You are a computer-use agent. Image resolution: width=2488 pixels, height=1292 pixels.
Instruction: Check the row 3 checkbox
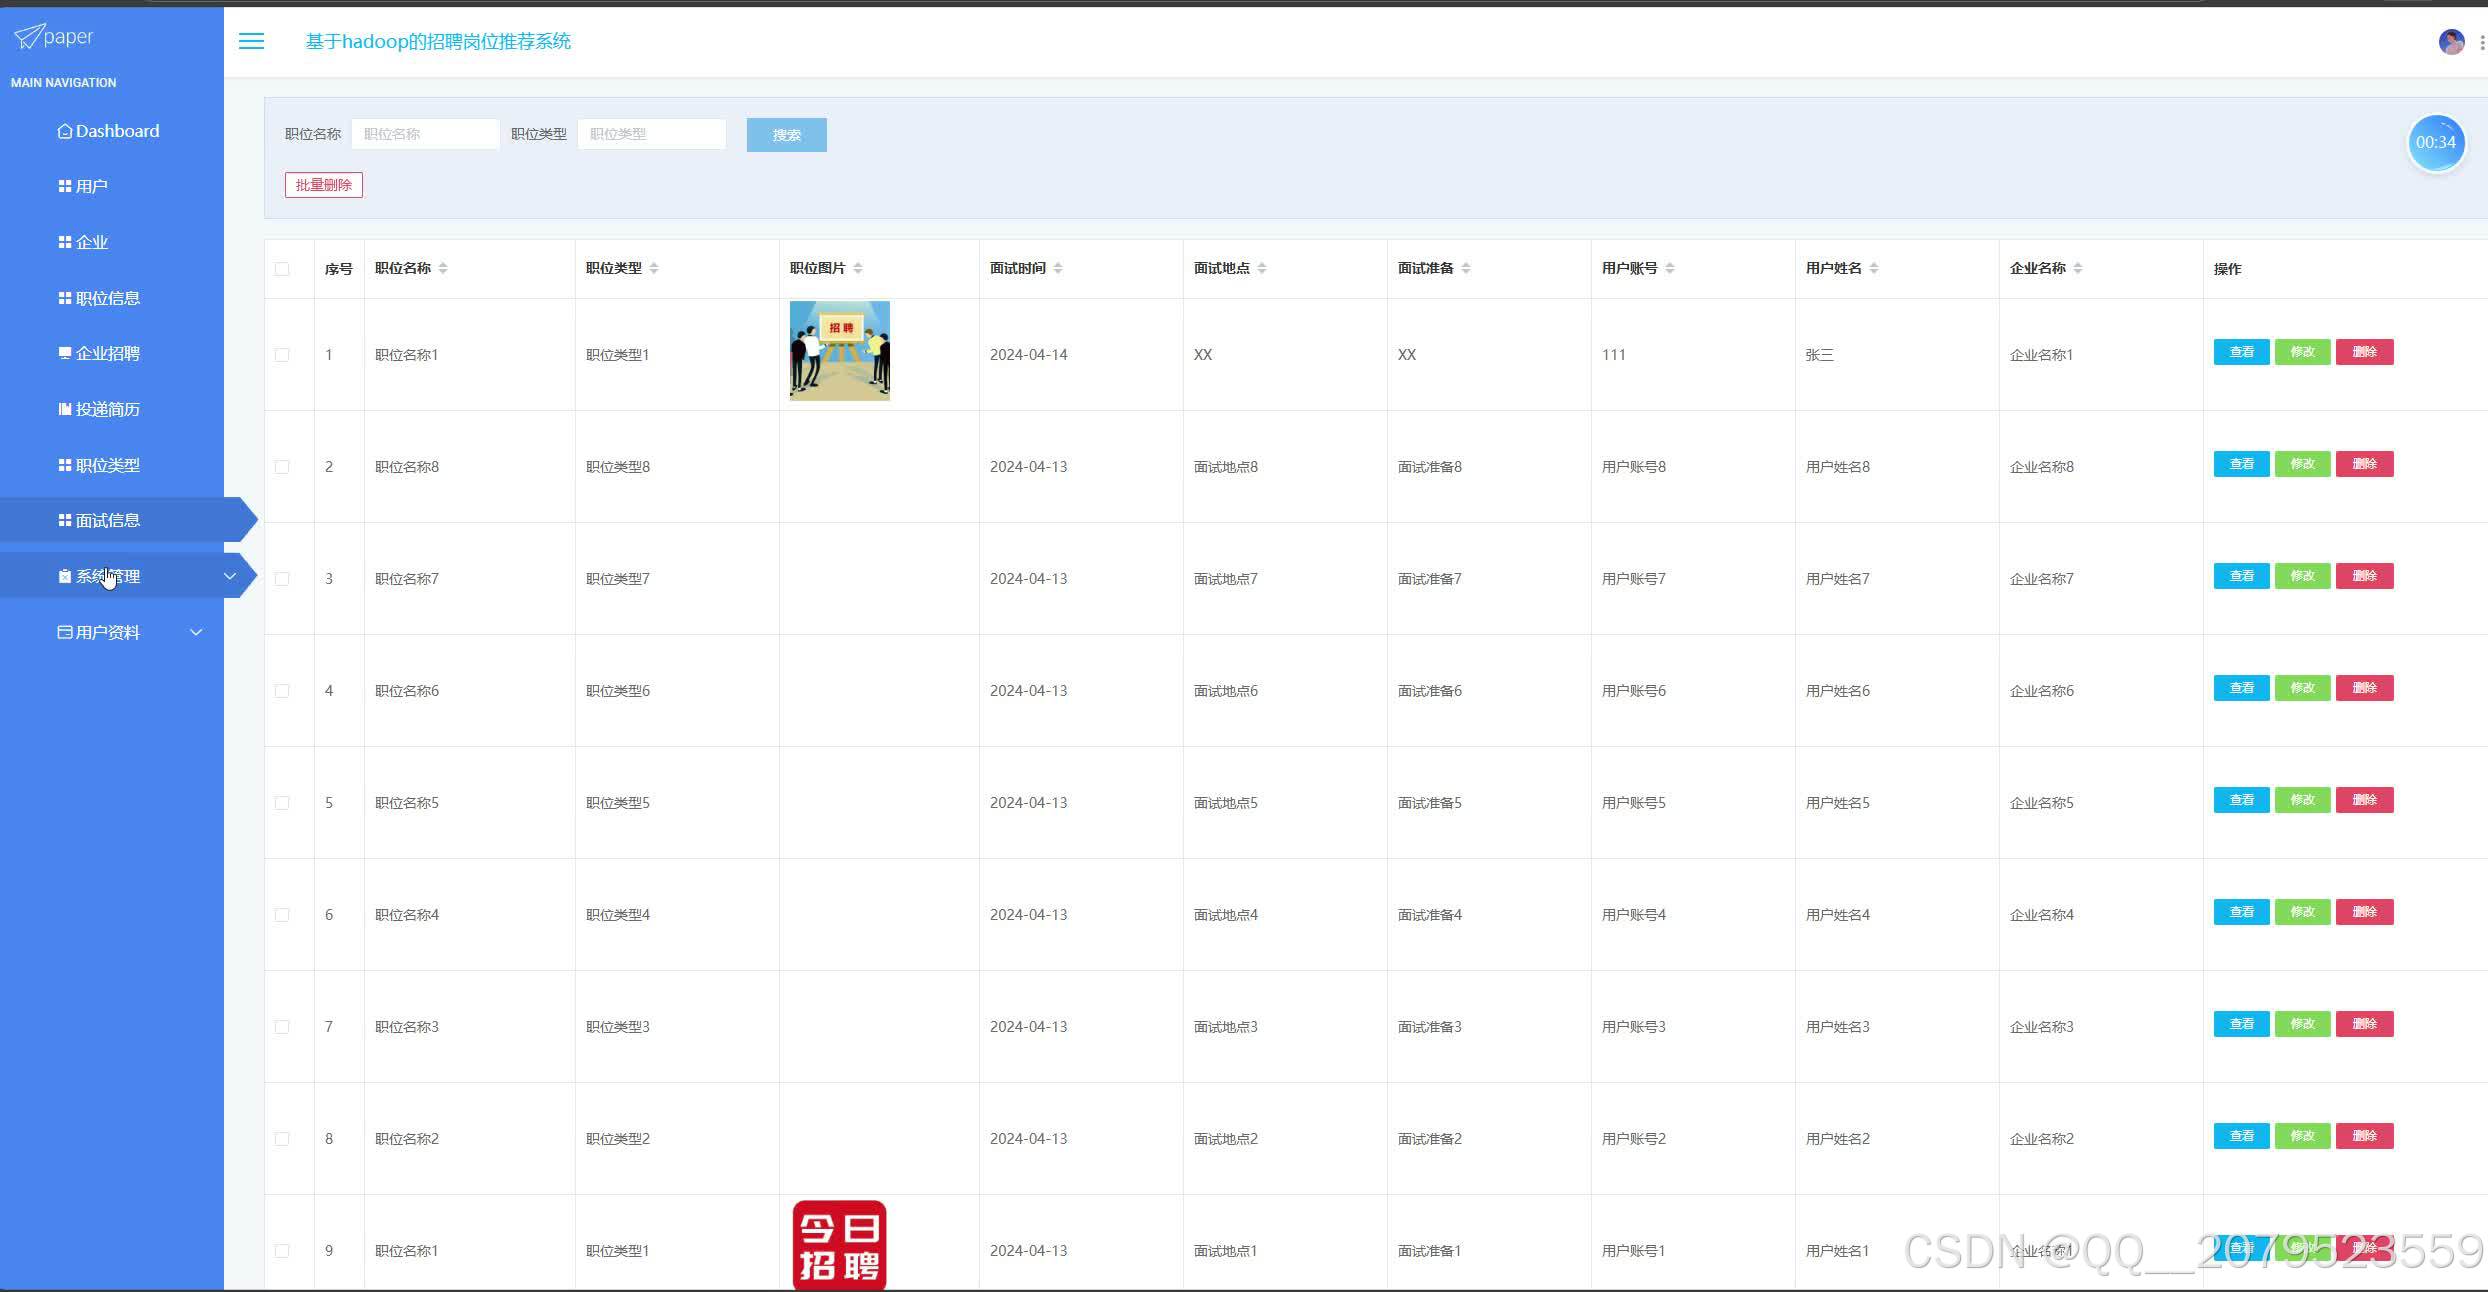282,579
